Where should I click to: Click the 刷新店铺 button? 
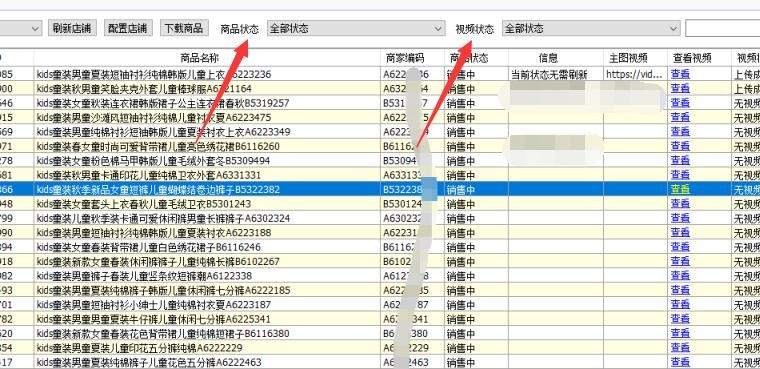click(x=72, y=28)
